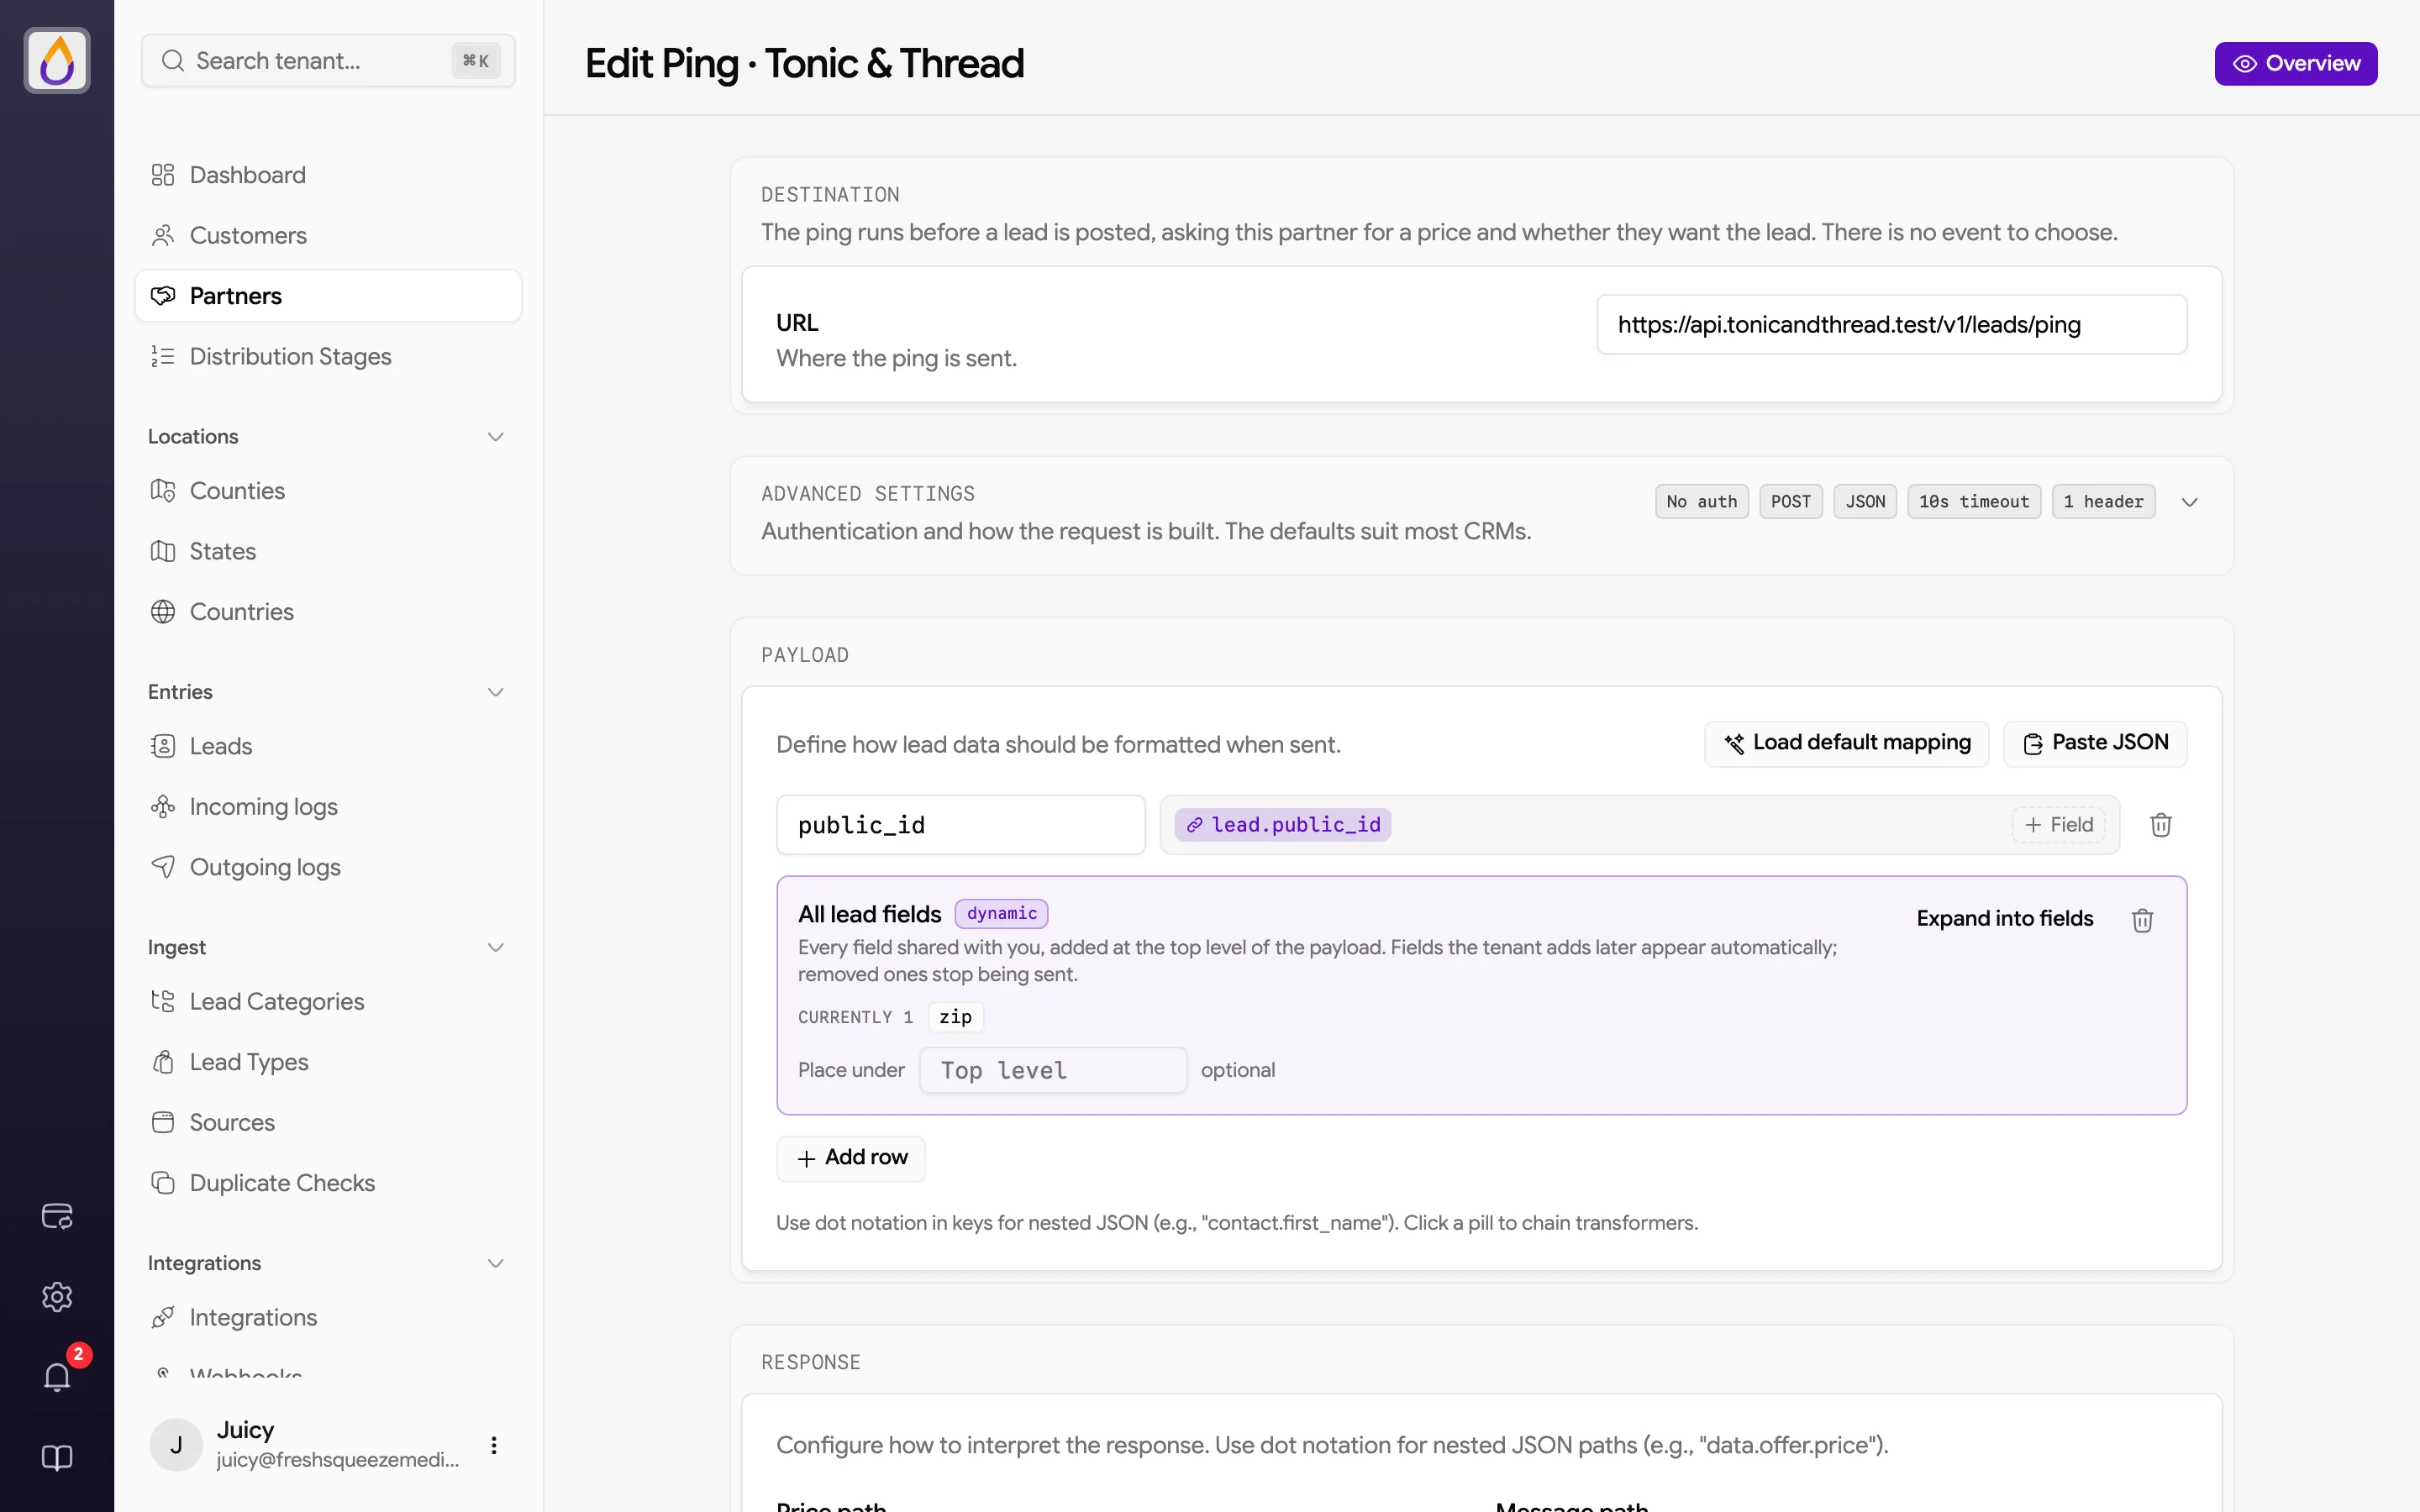Open the notifications bell icon
2420x1512 pixels.
(x=57, y=1377)
